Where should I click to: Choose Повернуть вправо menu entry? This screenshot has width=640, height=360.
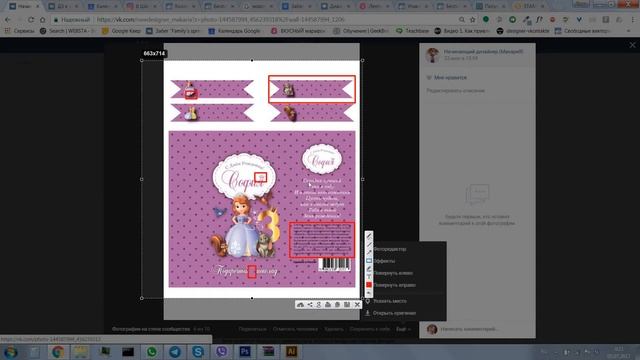tap(394, 285)
